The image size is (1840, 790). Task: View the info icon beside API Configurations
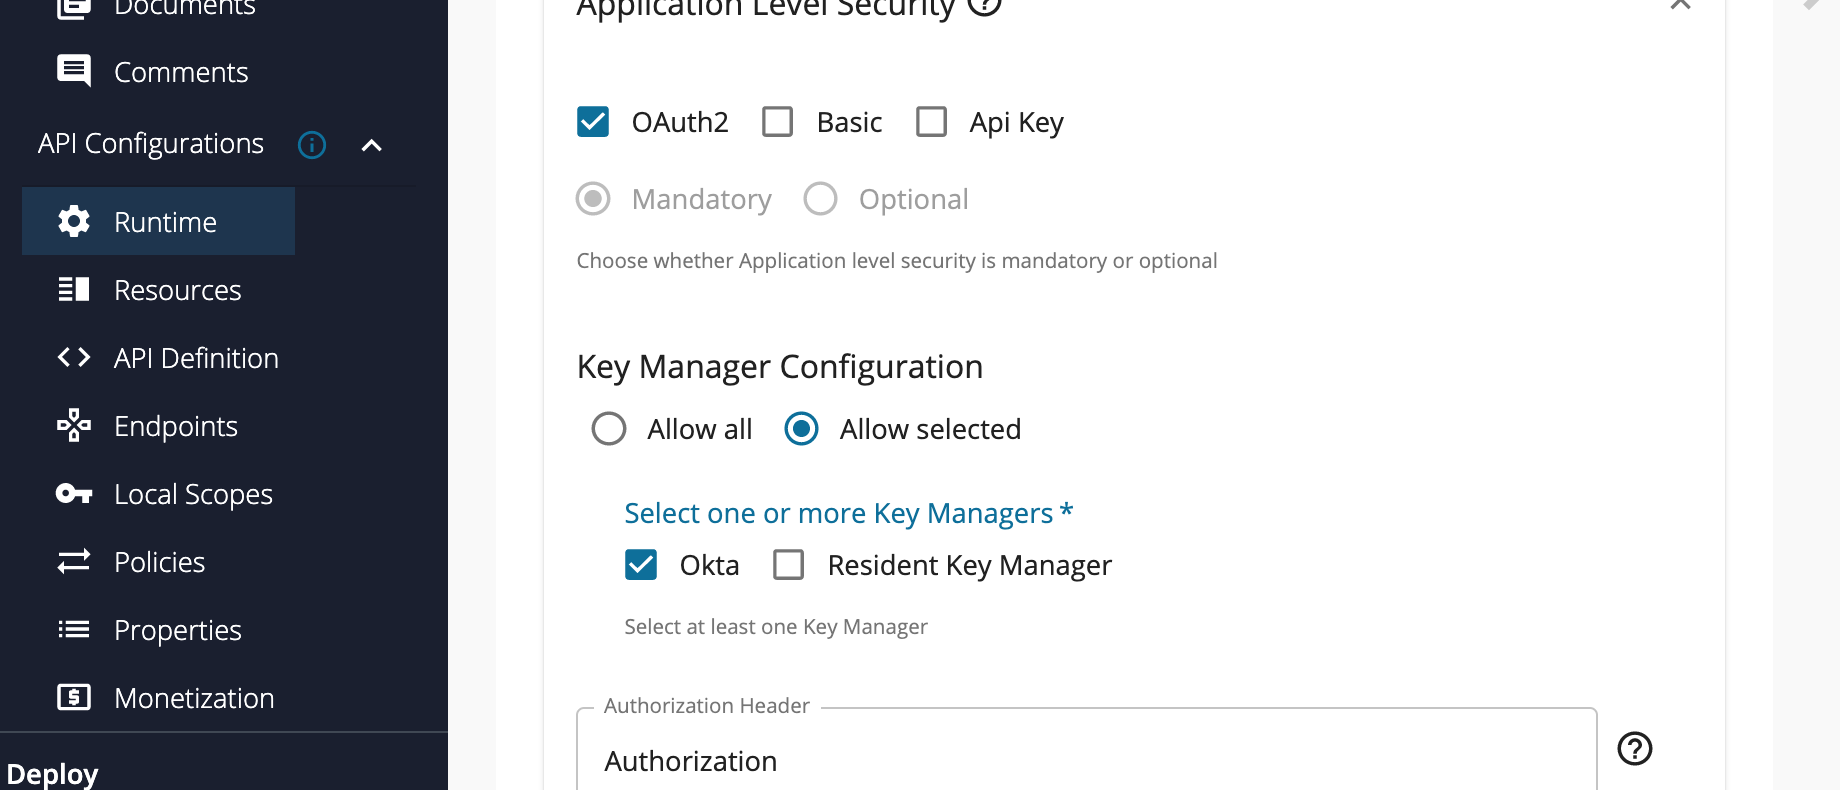311,144
